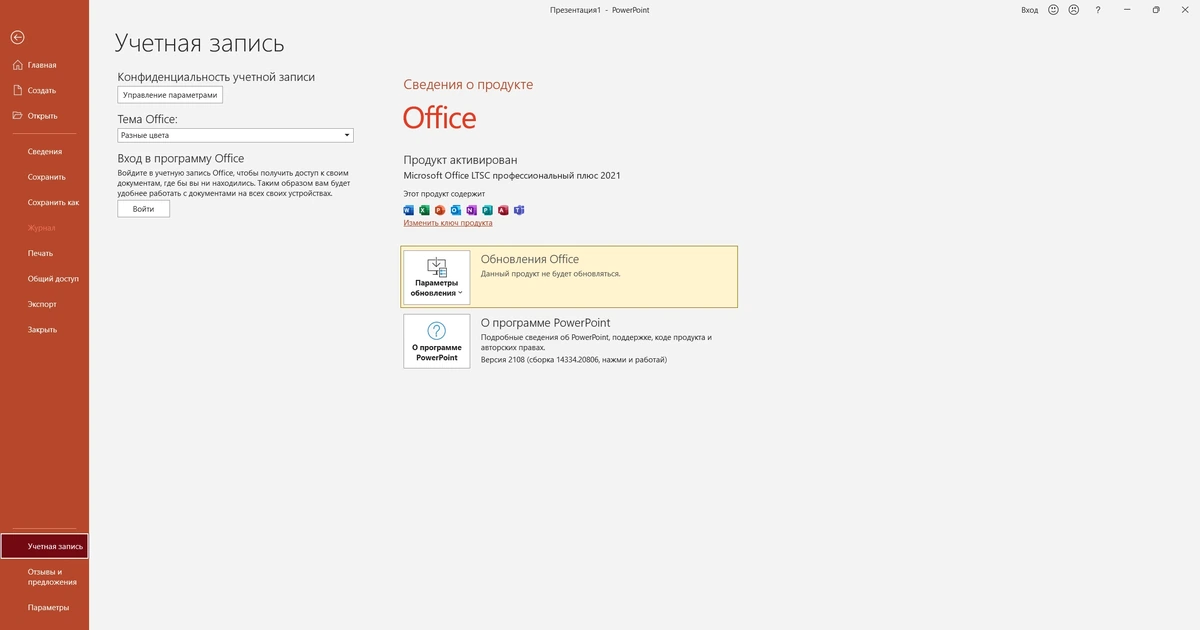Click the Outlook app icon
This screenshot has height=630, width=1200.
click(x=455, y=210)
